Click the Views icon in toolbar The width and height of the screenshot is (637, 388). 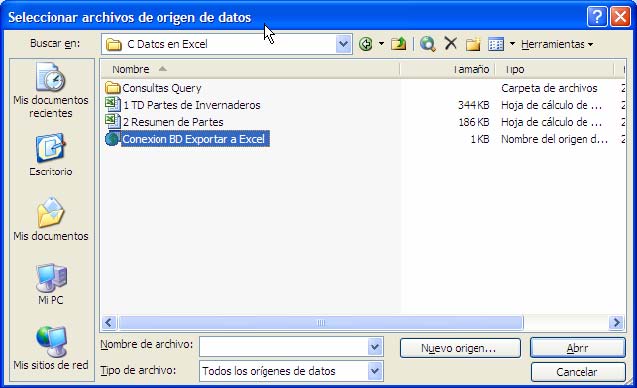(x=496, y=44)
